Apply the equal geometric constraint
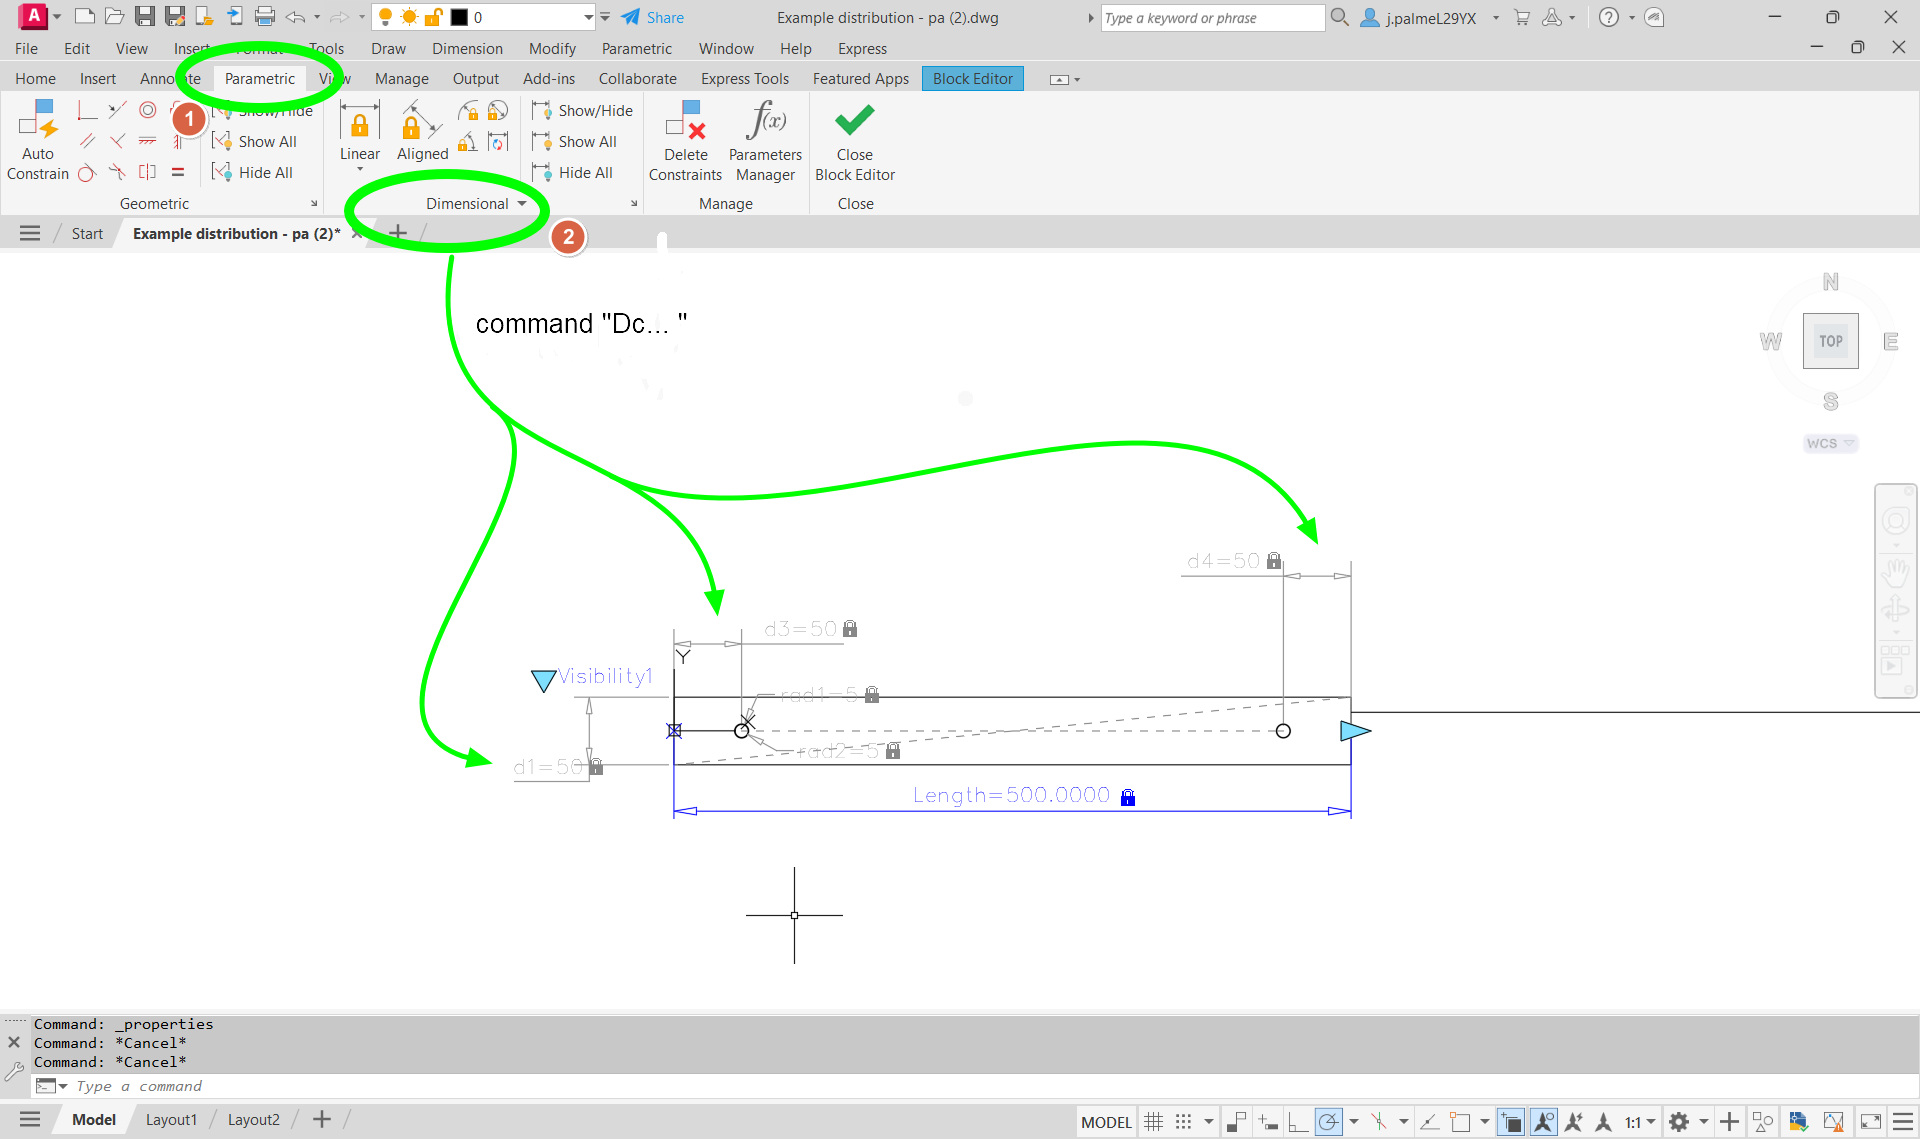This screenshot has height=1139, width=1920. pos(178,172)
